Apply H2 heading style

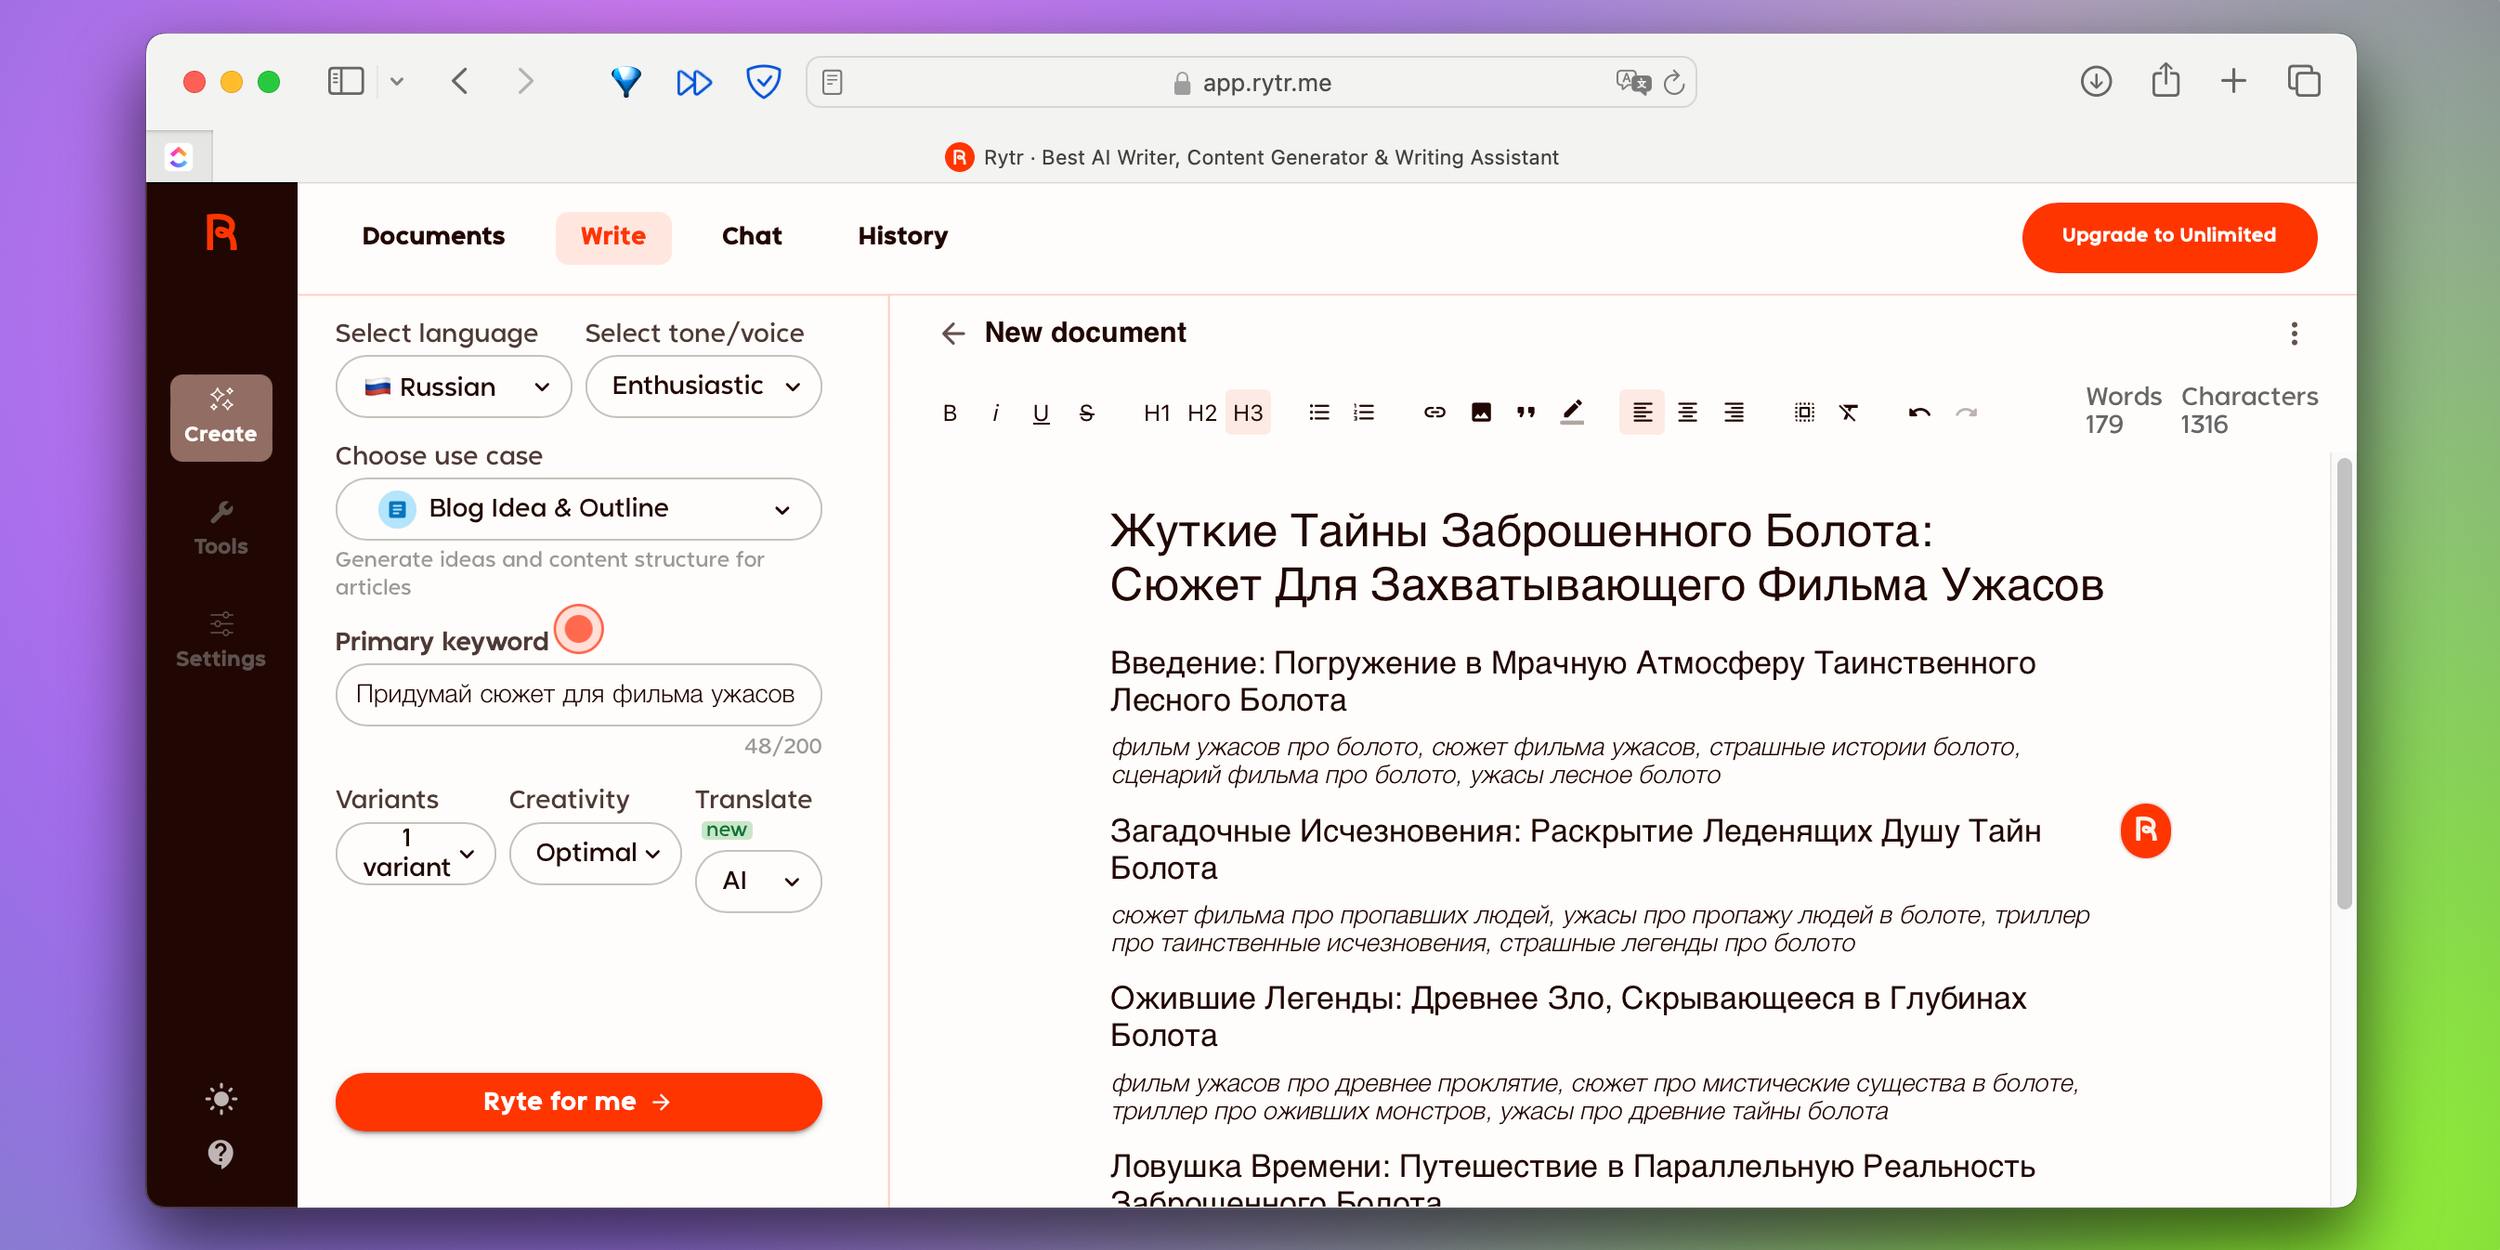tap(1202, 413)
